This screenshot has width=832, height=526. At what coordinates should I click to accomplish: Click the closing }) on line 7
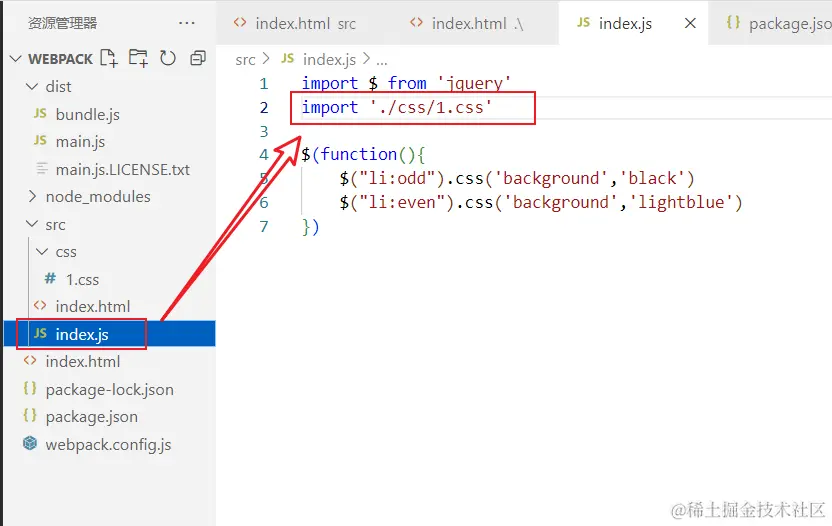pos(310,227)
